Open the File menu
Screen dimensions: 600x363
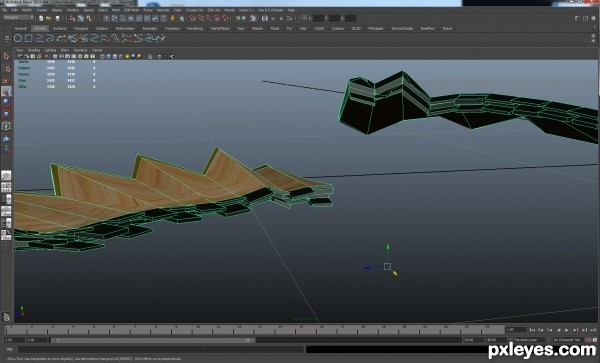click(4, 10)
